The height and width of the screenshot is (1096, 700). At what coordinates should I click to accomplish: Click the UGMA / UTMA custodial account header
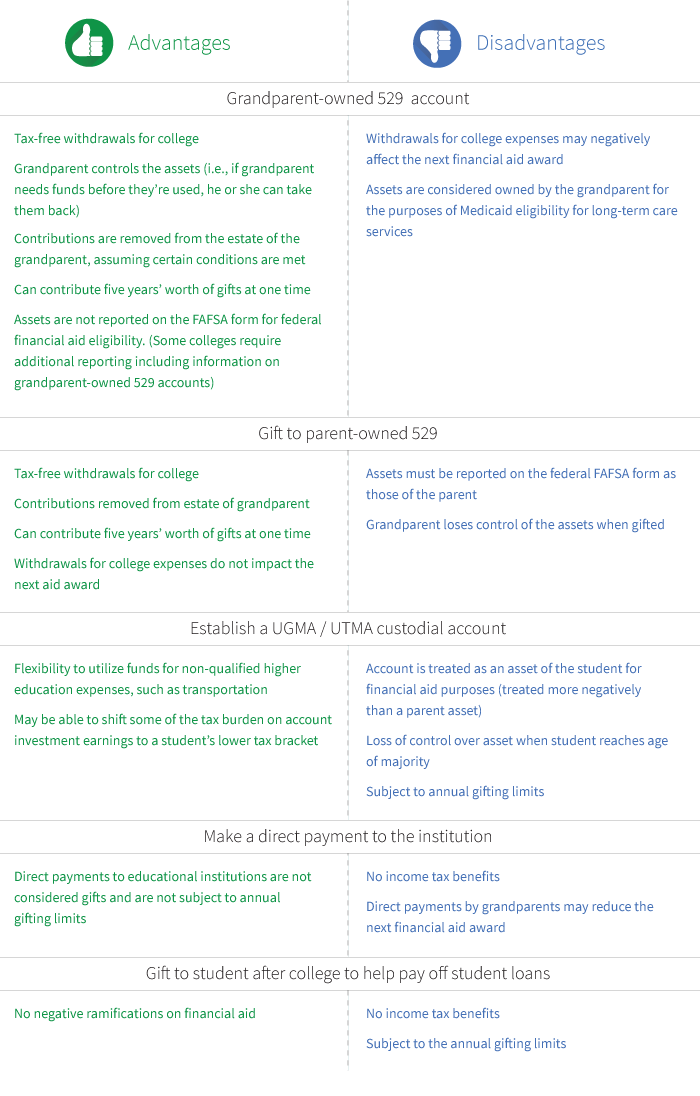[x=348, y=628]
